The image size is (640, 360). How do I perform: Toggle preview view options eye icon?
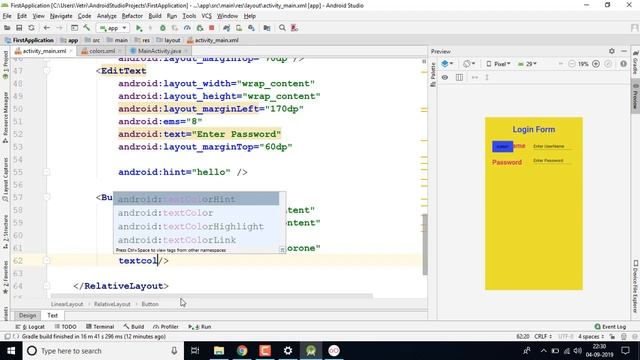pos(445,77)
